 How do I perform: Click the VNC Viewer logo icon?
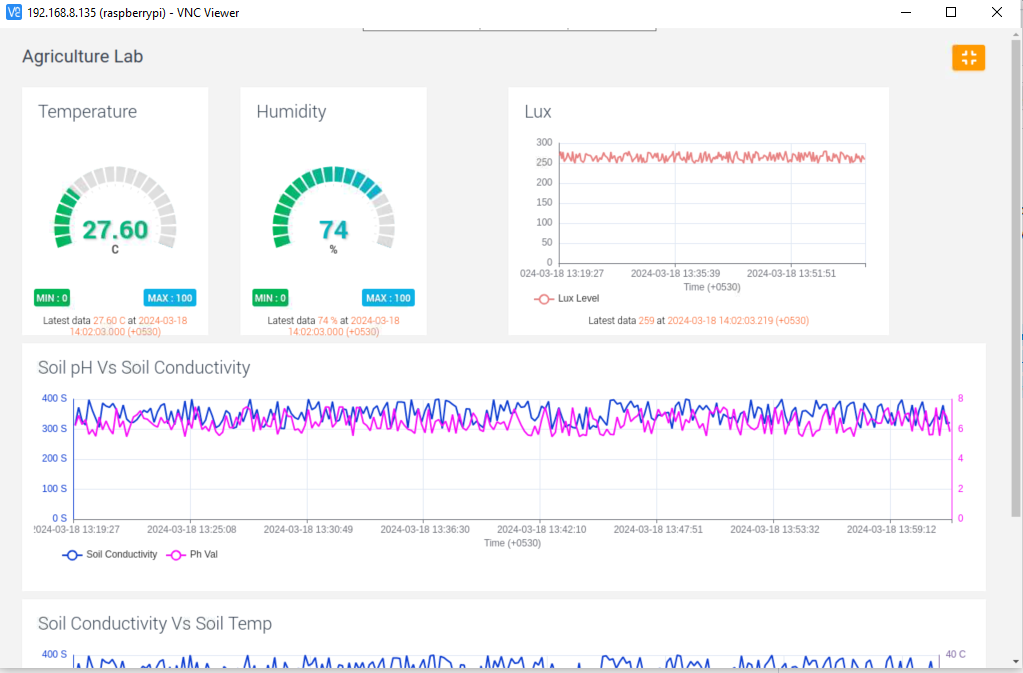pos(13,12)
